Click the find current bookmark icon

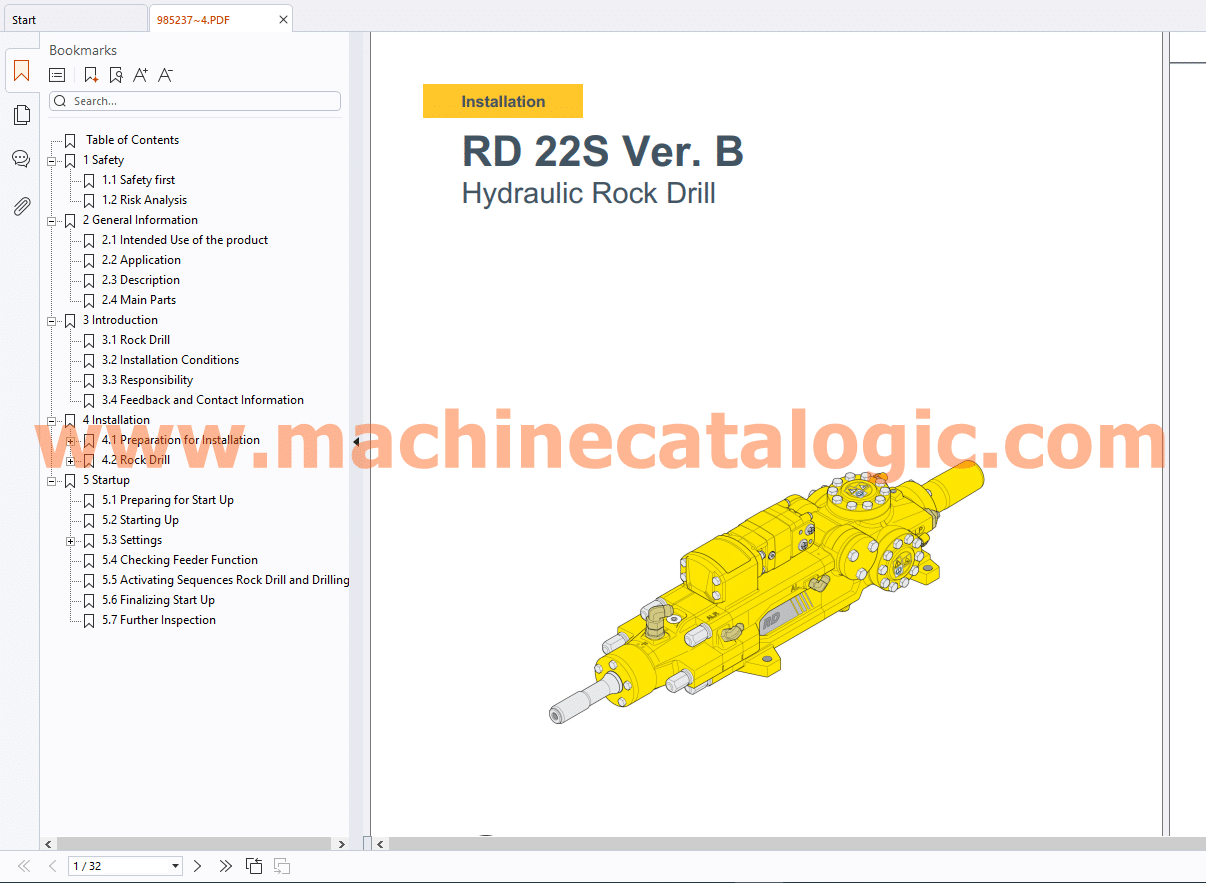pyautogui.click(x=116, y=75)
